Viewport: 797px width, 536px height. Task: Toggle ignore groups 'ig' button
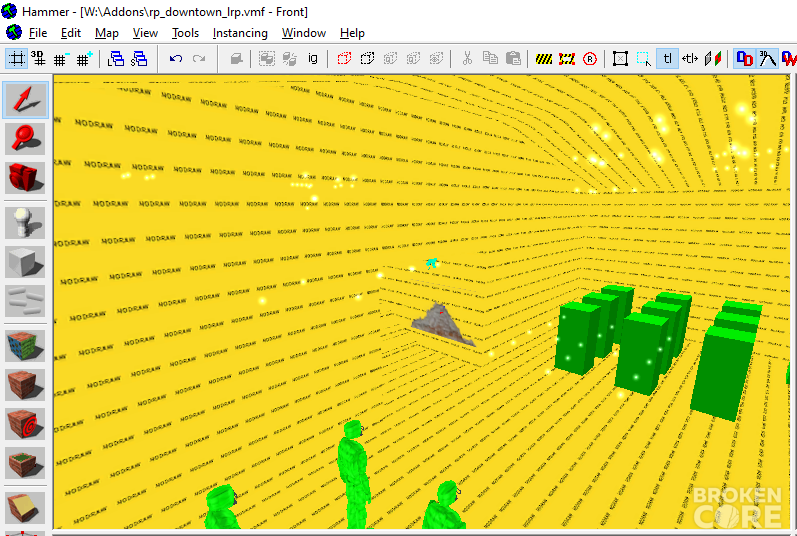tap(313, 59)
